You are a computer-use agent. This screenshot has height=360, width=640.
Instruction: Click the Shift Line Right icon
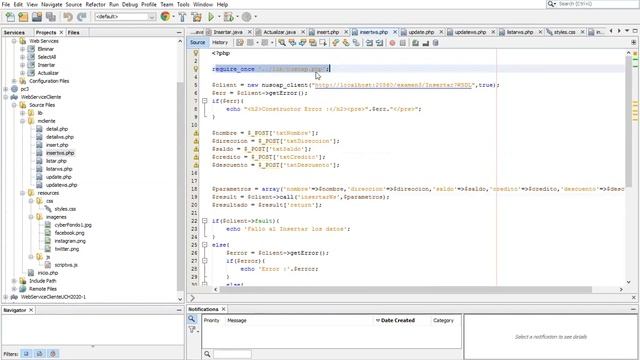pyautogui.click(x=380, y=42)
